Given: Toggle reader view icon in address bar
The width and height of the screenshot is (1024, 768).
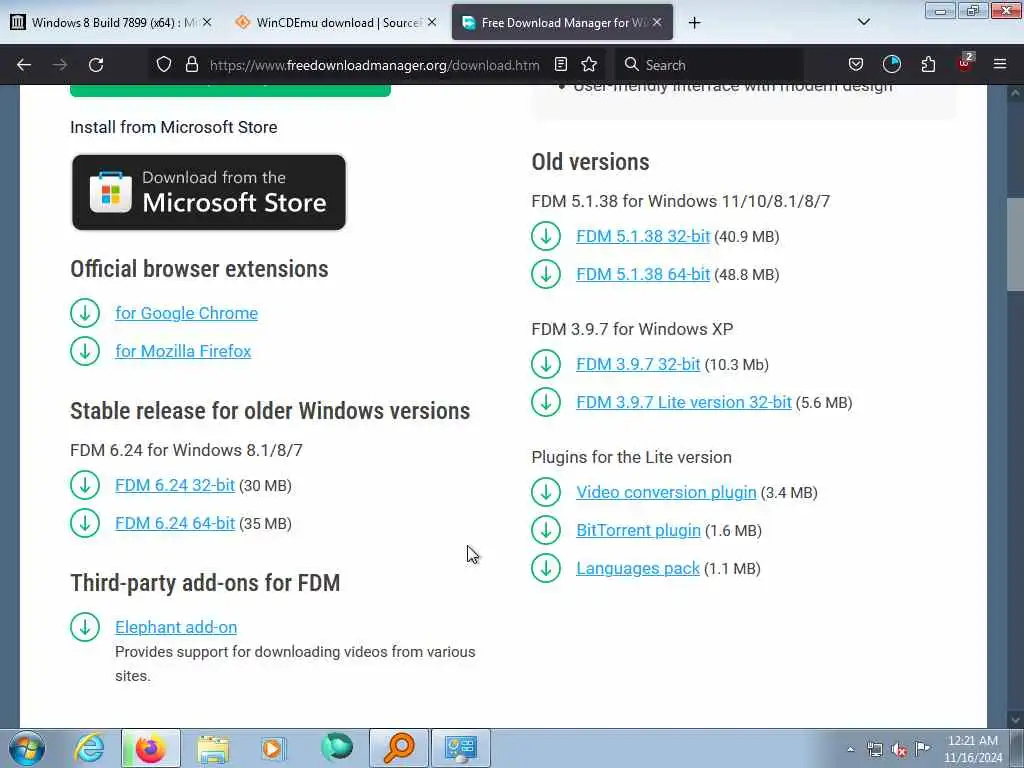Looking at the screenshot, I should (560, 65).
